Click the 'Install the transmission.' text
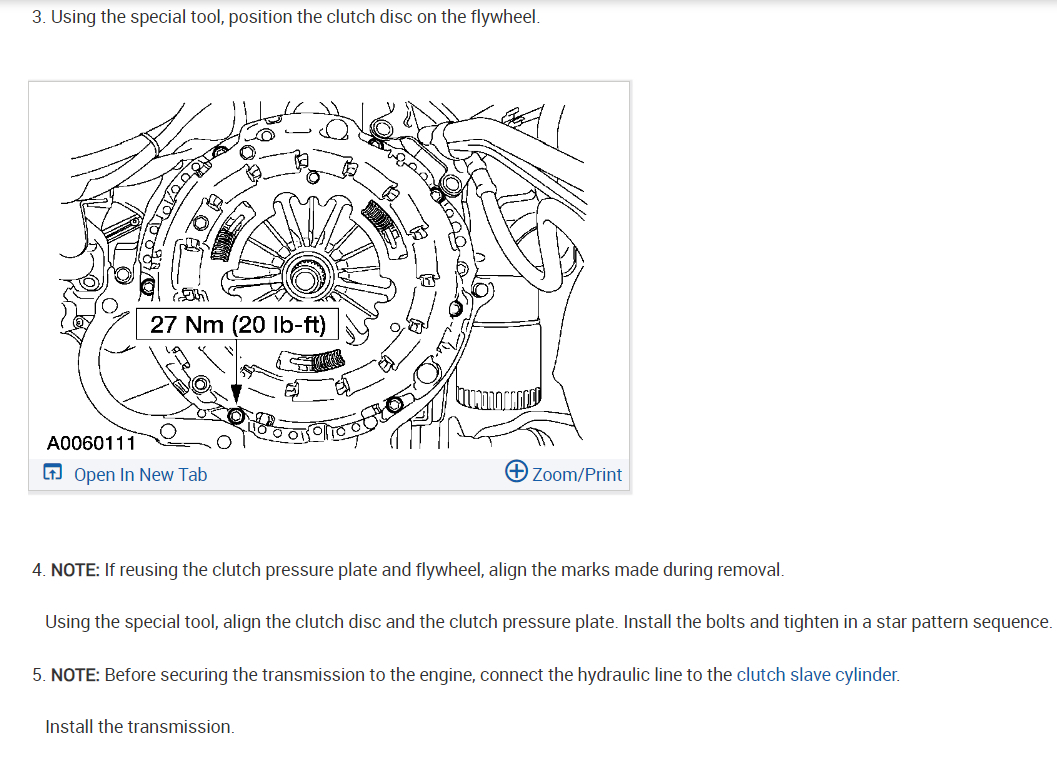Image resolution: width=1057 pixels, height=762 pixels. click(140, 727)
